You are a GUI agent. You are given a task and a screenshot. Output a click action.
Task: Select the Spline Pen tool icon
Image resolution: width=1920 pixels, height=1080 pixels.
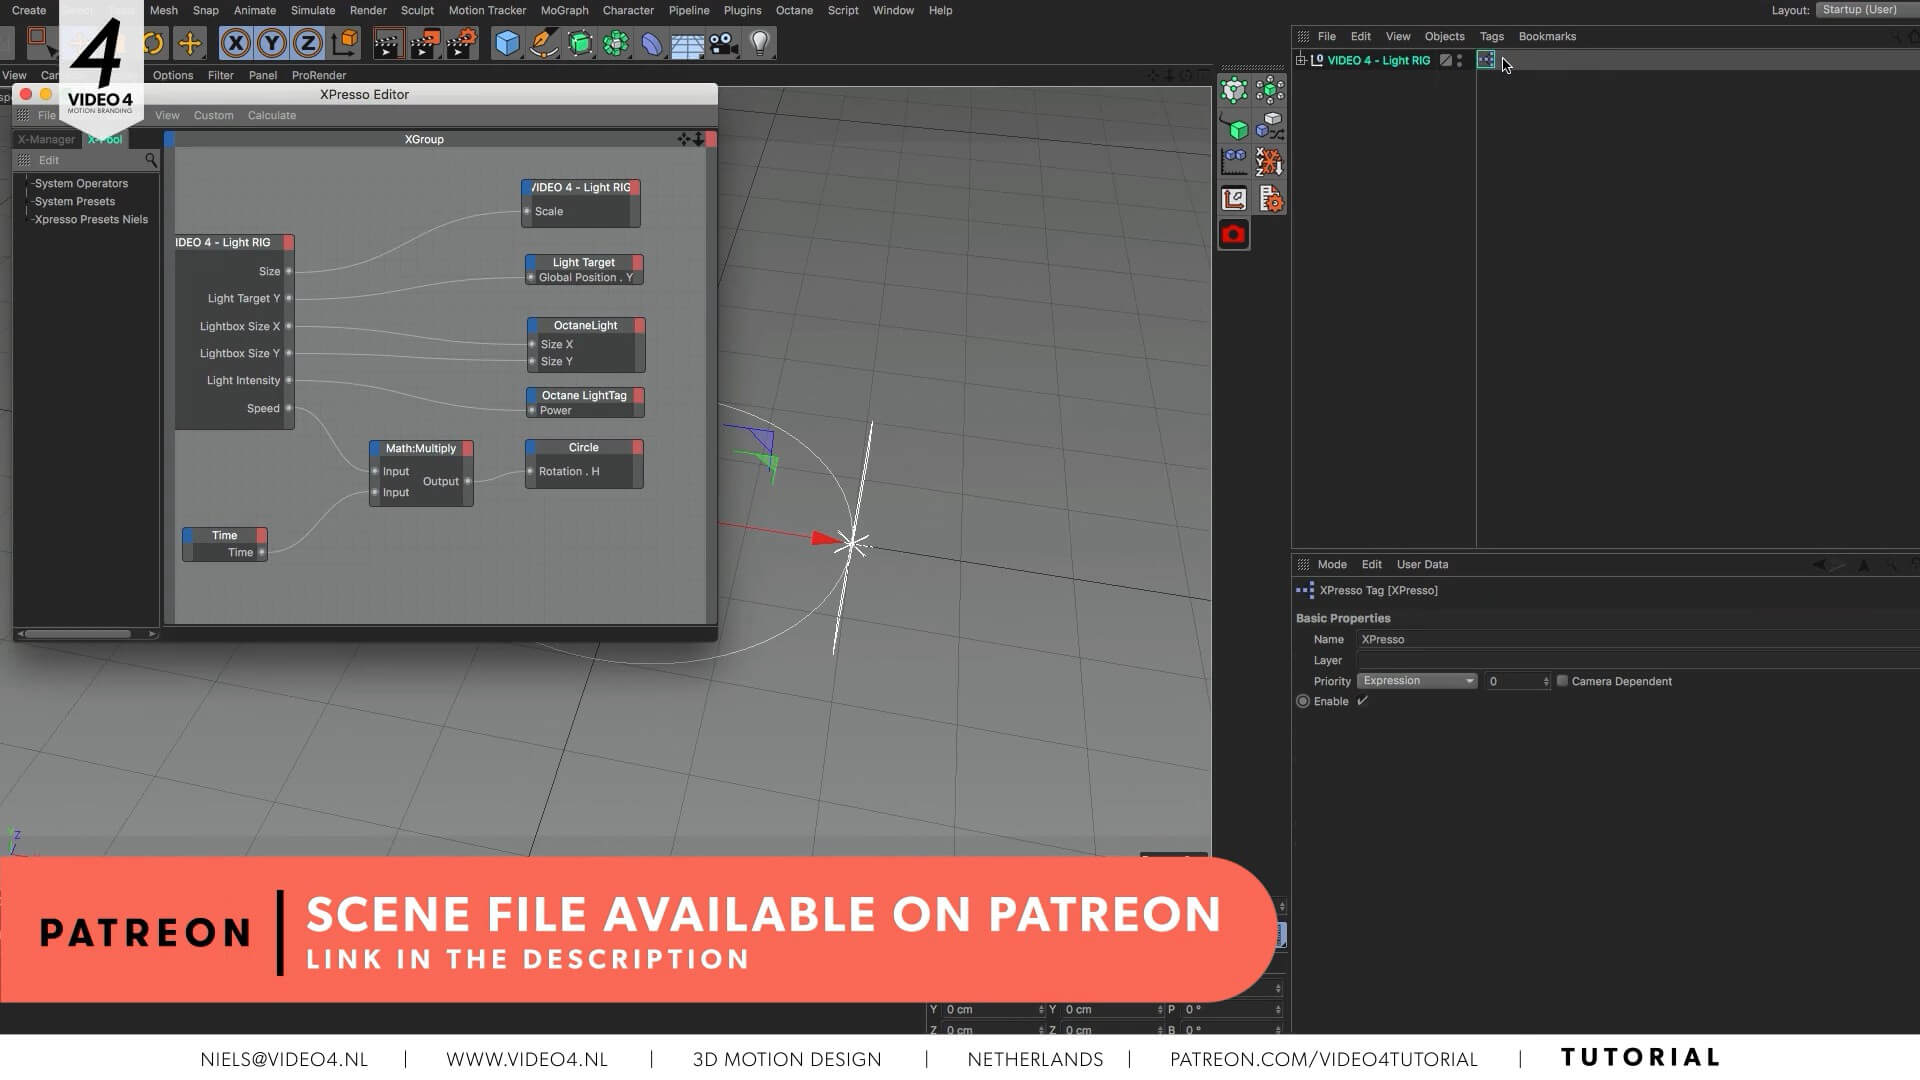pos(543,43)
